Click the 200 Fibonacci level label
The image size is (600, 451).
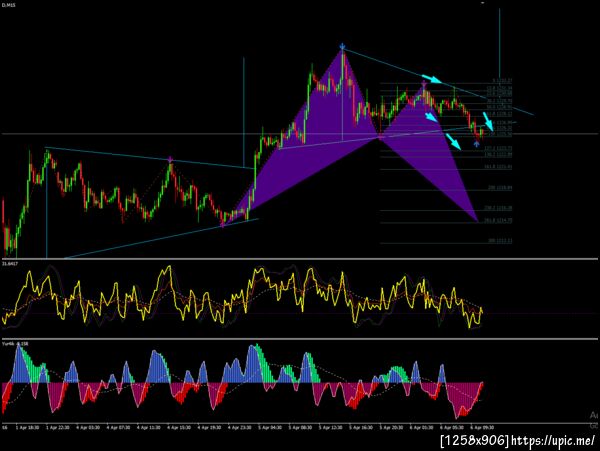pyautogui.click(x=500, y=188)
